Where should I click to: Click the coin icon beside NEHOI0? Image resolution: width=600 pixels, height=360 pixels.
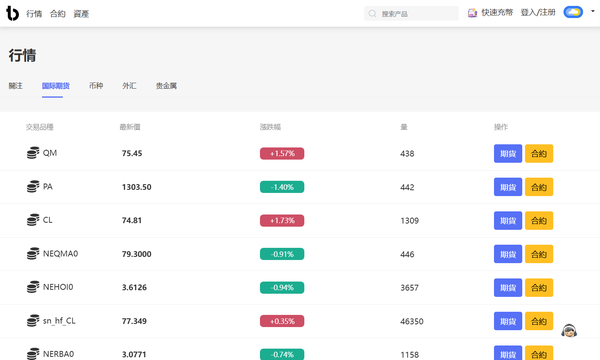(33, 287)
